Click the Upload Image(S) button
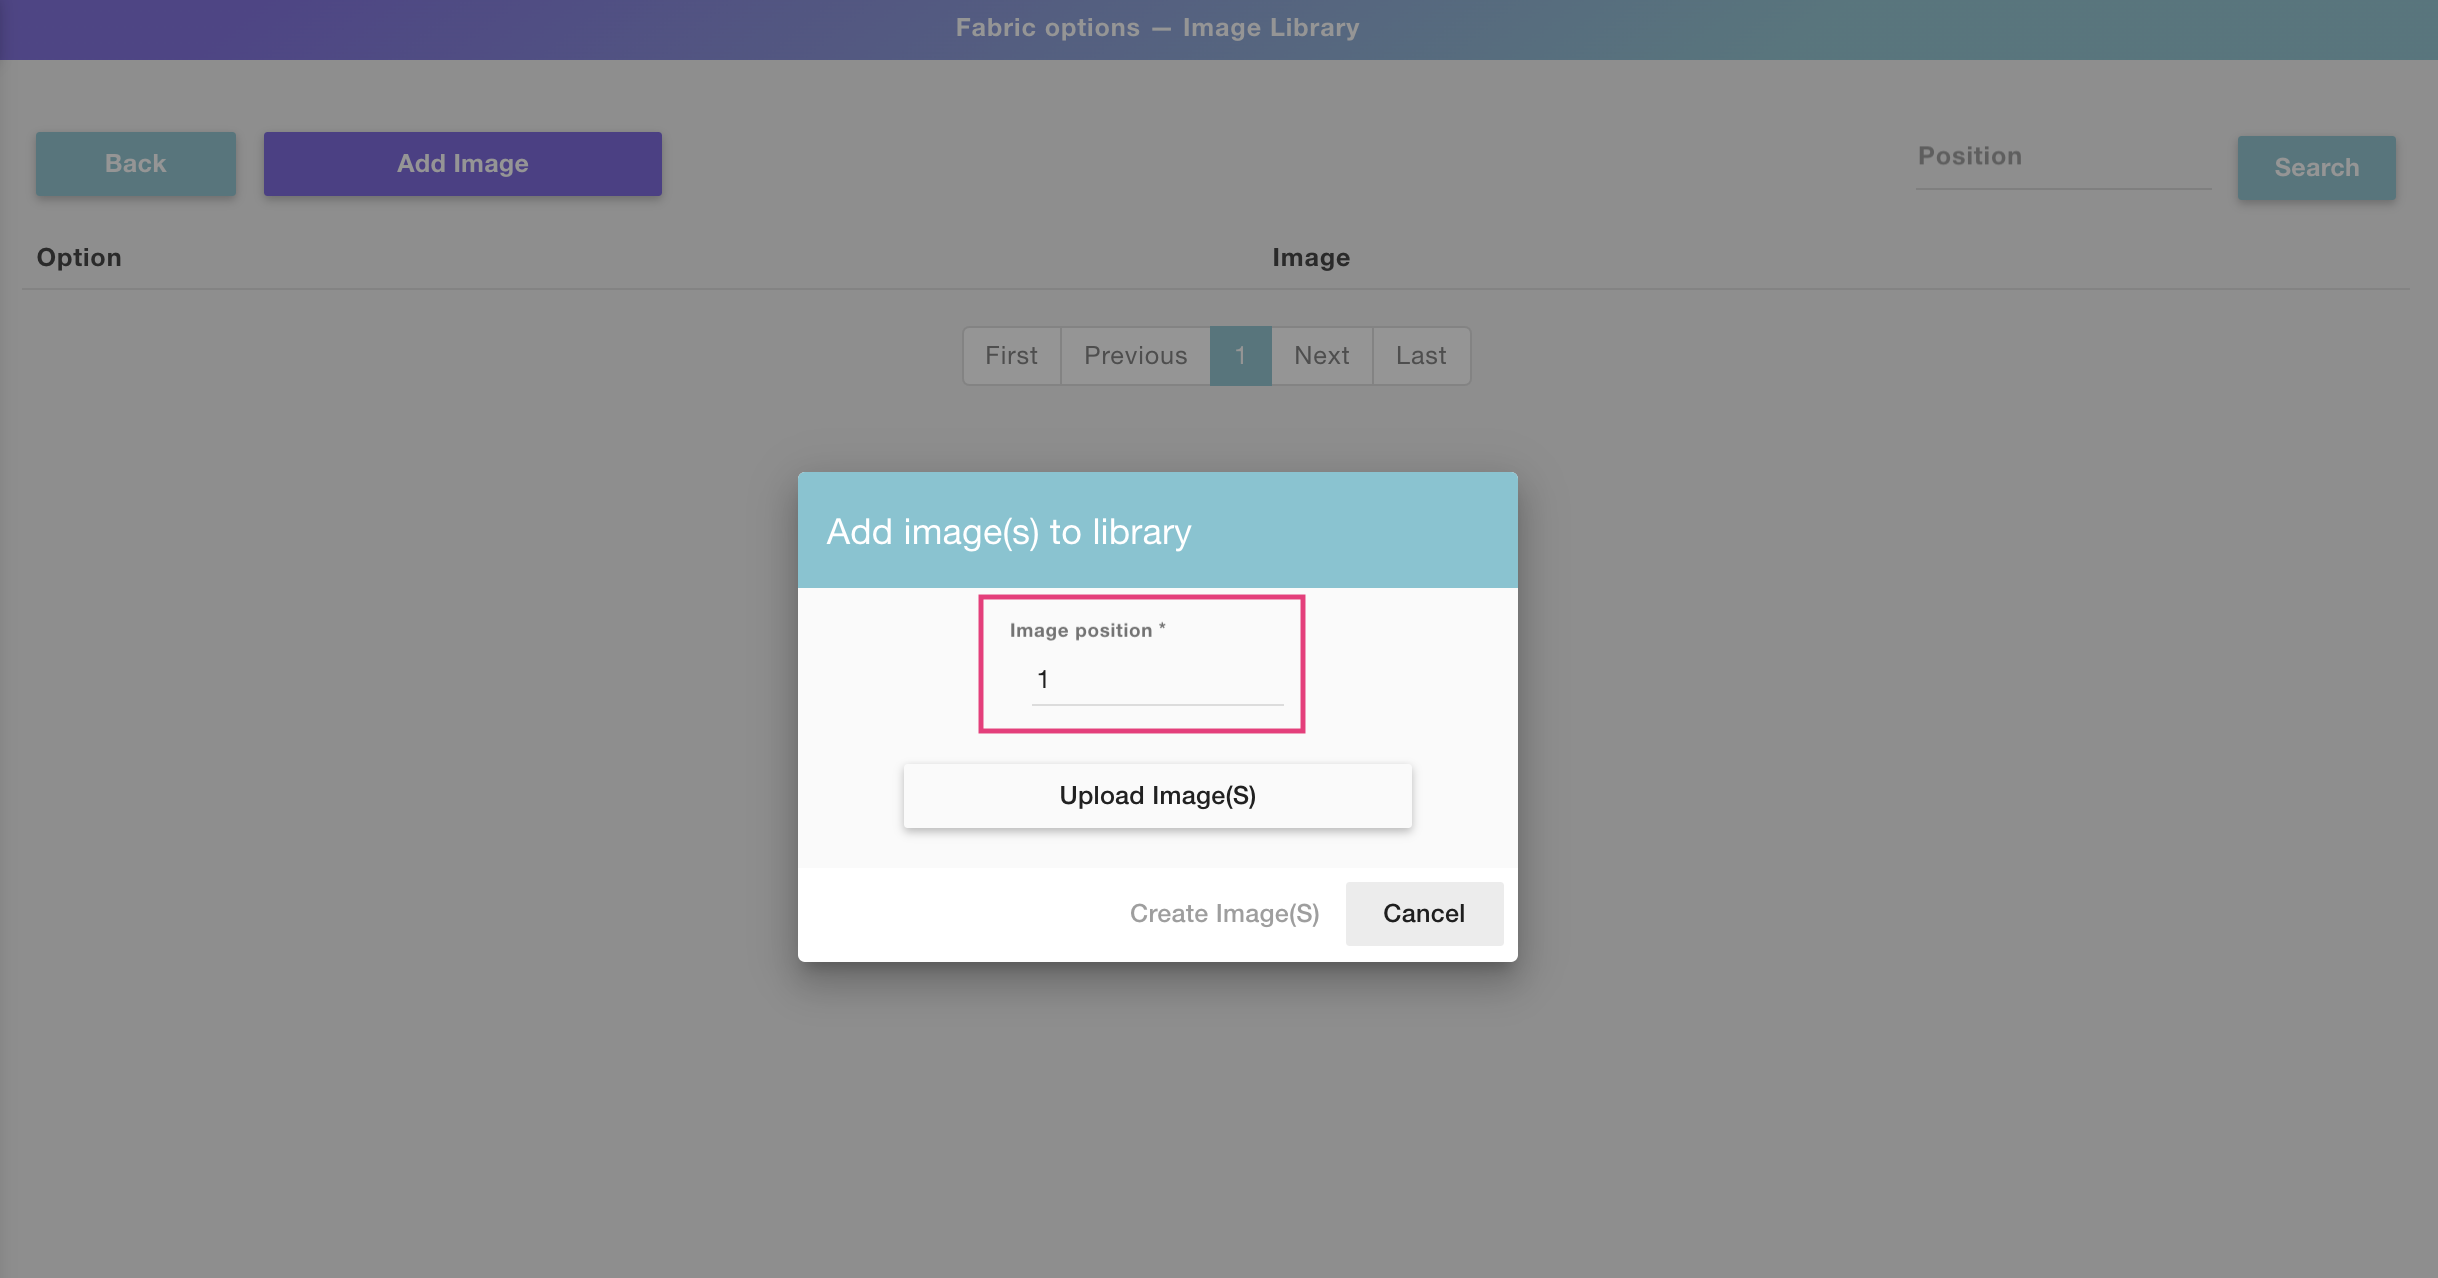The image size is (2438, 1278). coord(1157,796)
